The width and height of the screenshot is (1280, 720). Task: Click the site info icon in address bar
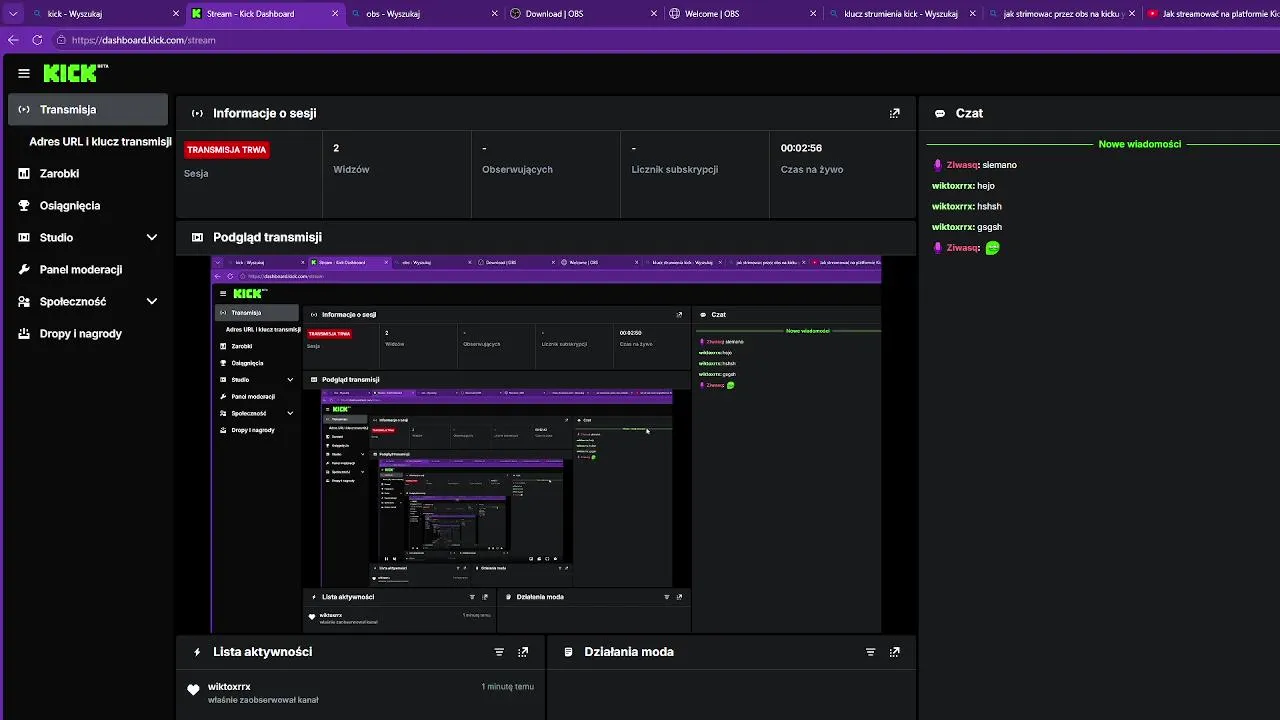61,40
